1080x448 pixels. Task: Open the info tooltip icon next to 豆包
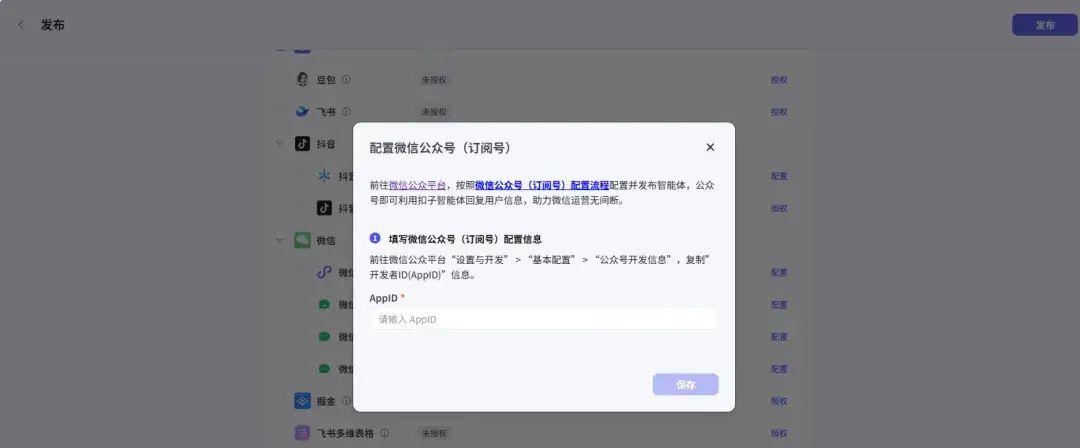tap(346, 79)
